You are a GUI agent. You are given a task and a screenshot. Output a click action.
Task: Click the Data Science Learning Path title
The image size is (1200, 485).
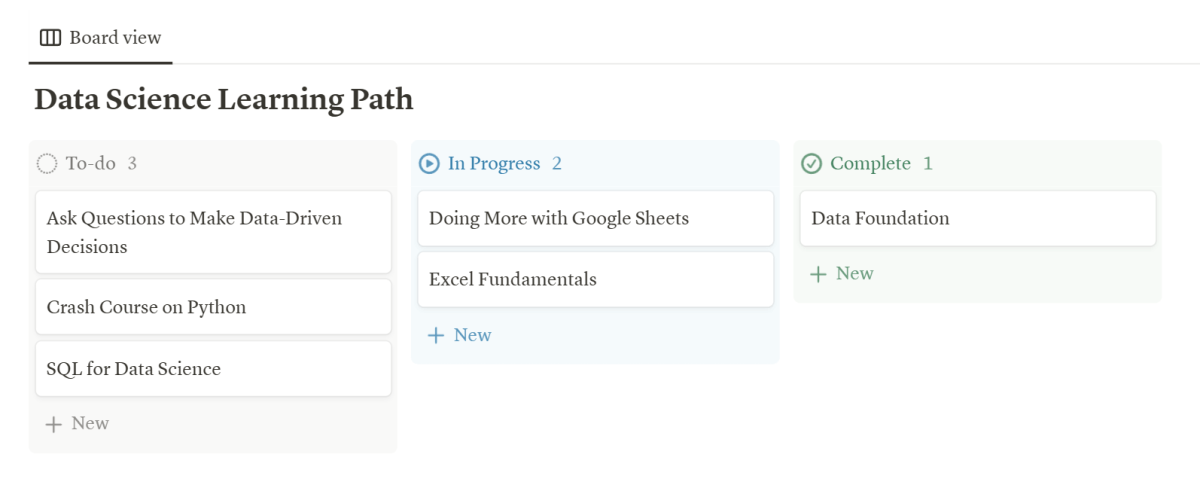click(x=223, y=100)
